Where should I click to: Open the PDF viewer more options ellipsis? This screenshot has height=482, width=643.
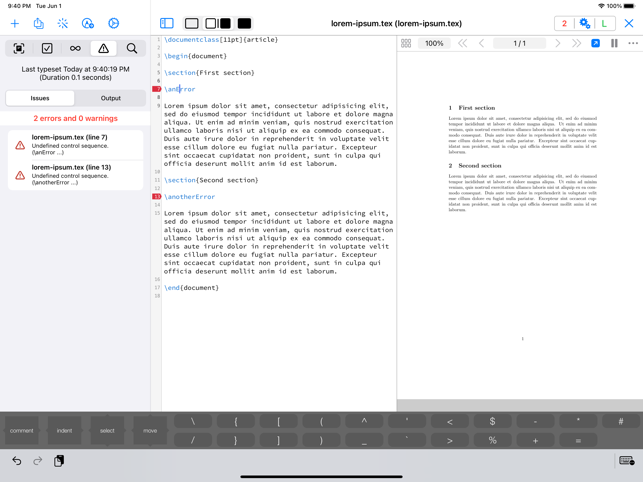pyautogui.click(x=633, y=44)
